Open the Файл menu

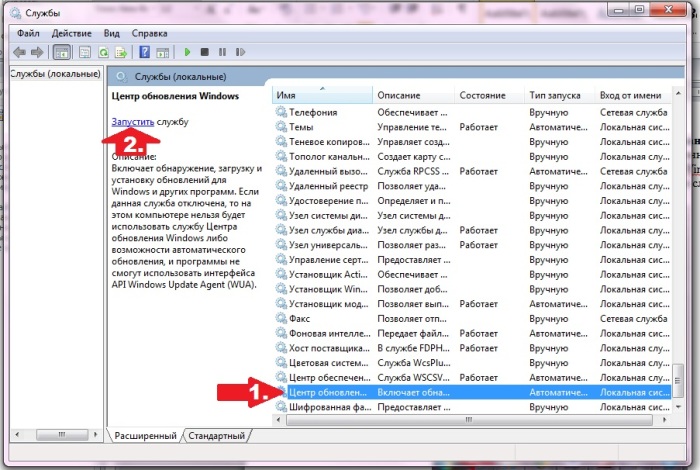(x=28, y=32)
